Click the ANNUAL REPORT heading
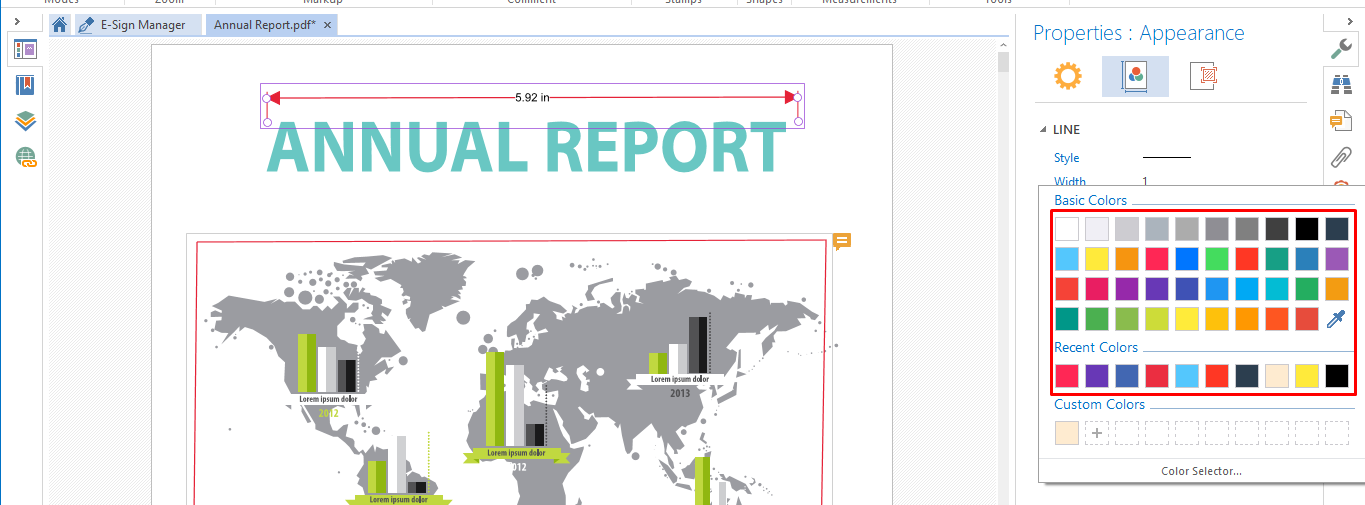Viewport: 1365px width, 505px height. (x=527, y=148)
